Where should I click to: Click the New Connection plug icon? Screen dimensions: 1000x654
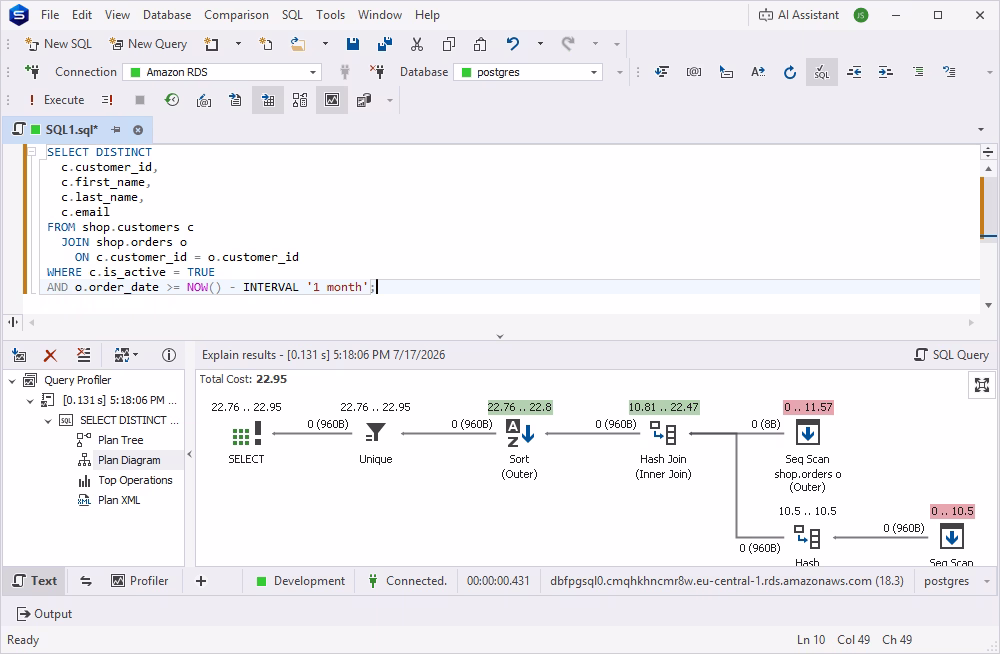(x=32, y=72)
